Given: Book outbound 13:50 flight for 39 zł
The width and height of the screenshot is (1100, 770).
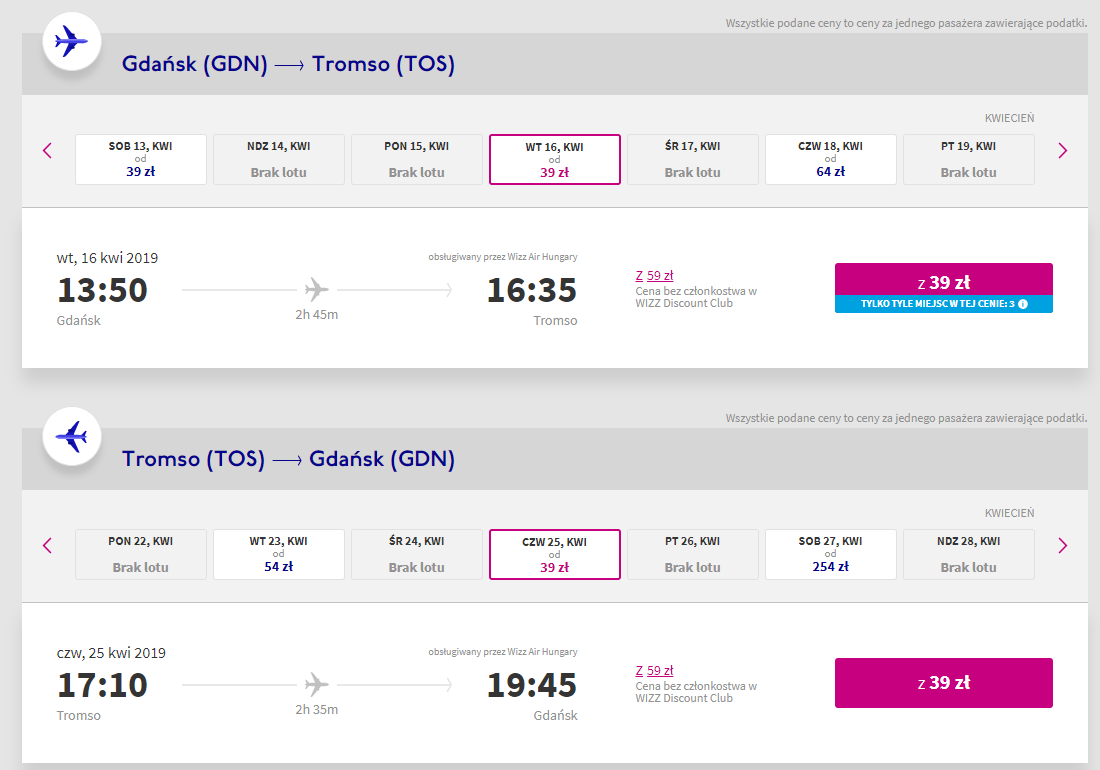Looking at the screenshot, I should coord(943,281).
